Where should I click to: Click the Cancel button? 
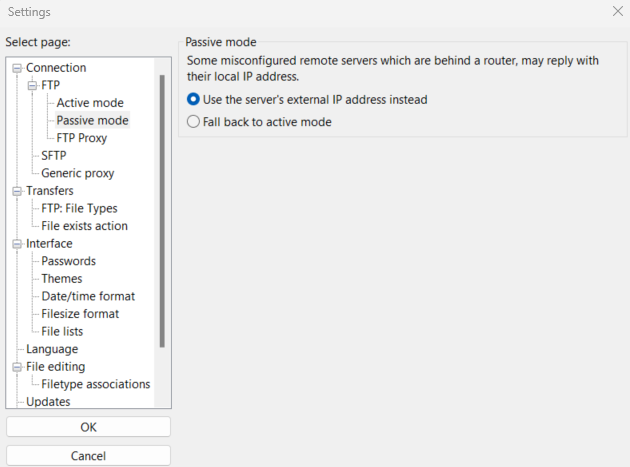[88, 455]
